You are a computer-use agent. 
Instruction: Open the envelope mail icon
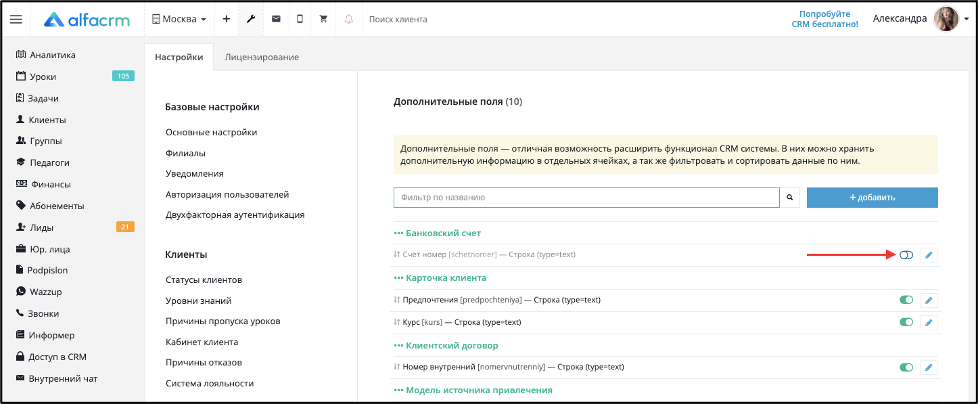point(275,19)
